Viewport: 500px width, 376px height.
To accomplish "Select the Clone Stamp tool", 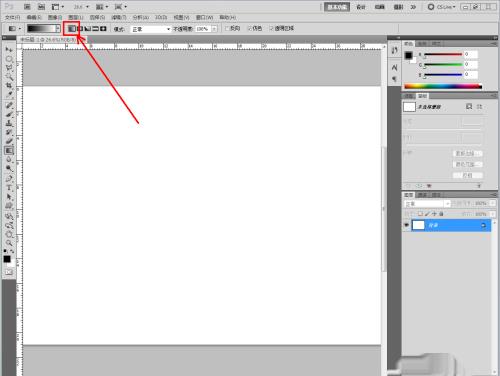I will coord(9,123).
